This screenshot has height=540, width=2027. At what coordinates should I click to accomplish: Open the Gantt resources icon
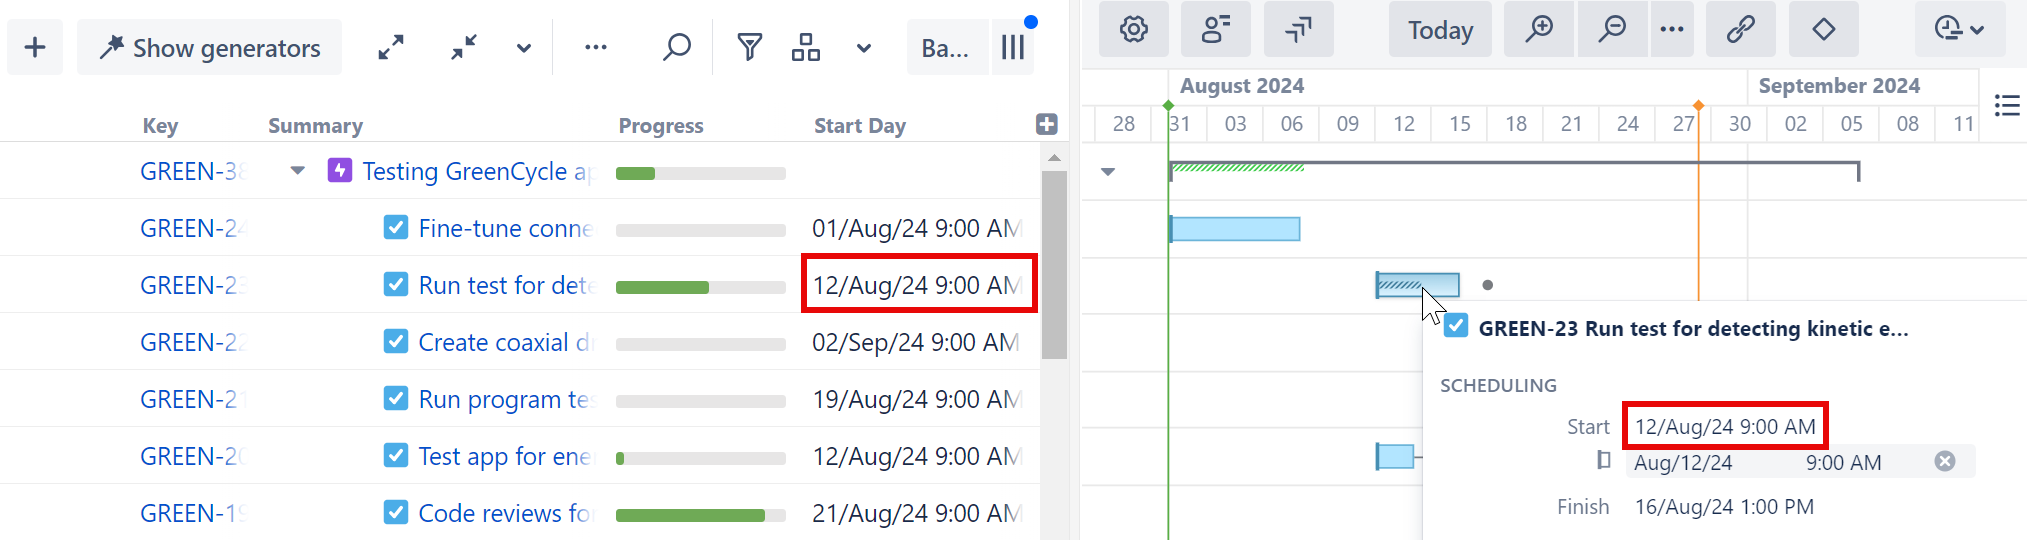(x=1215, y=29)
